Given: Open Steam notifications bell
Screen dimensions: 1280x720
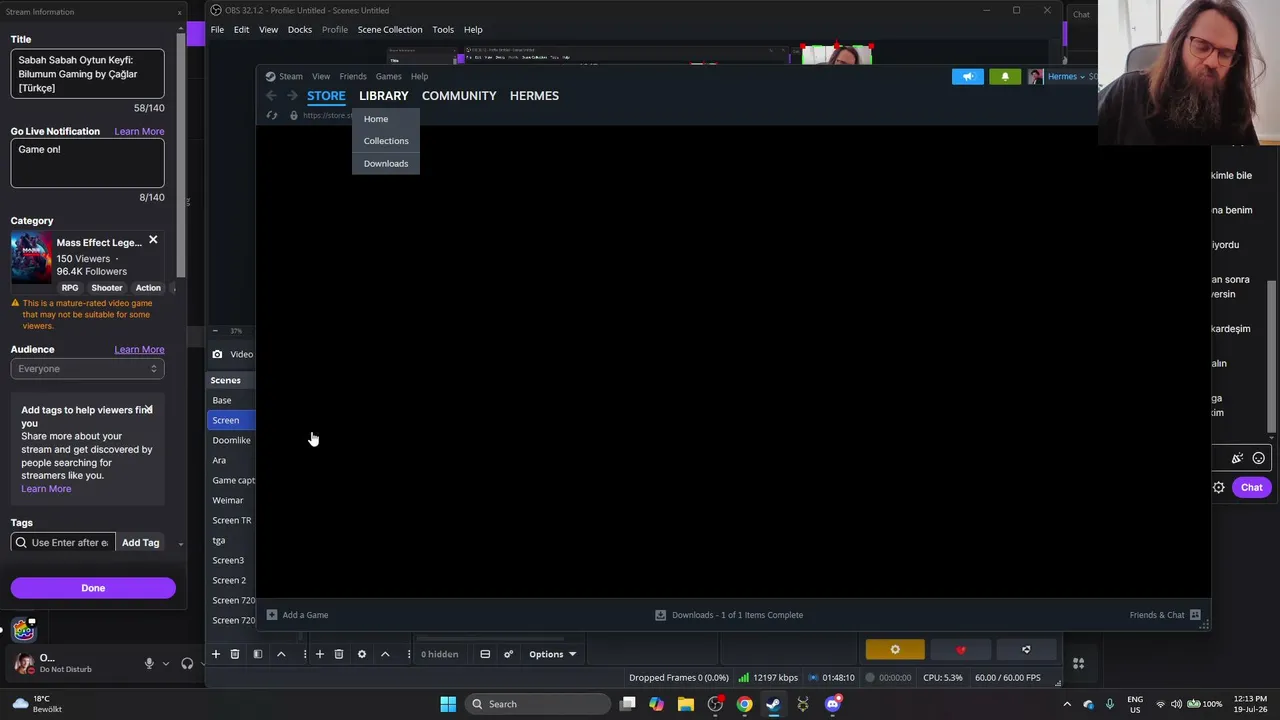Looking at the screenshot, I should [1005, 77].
